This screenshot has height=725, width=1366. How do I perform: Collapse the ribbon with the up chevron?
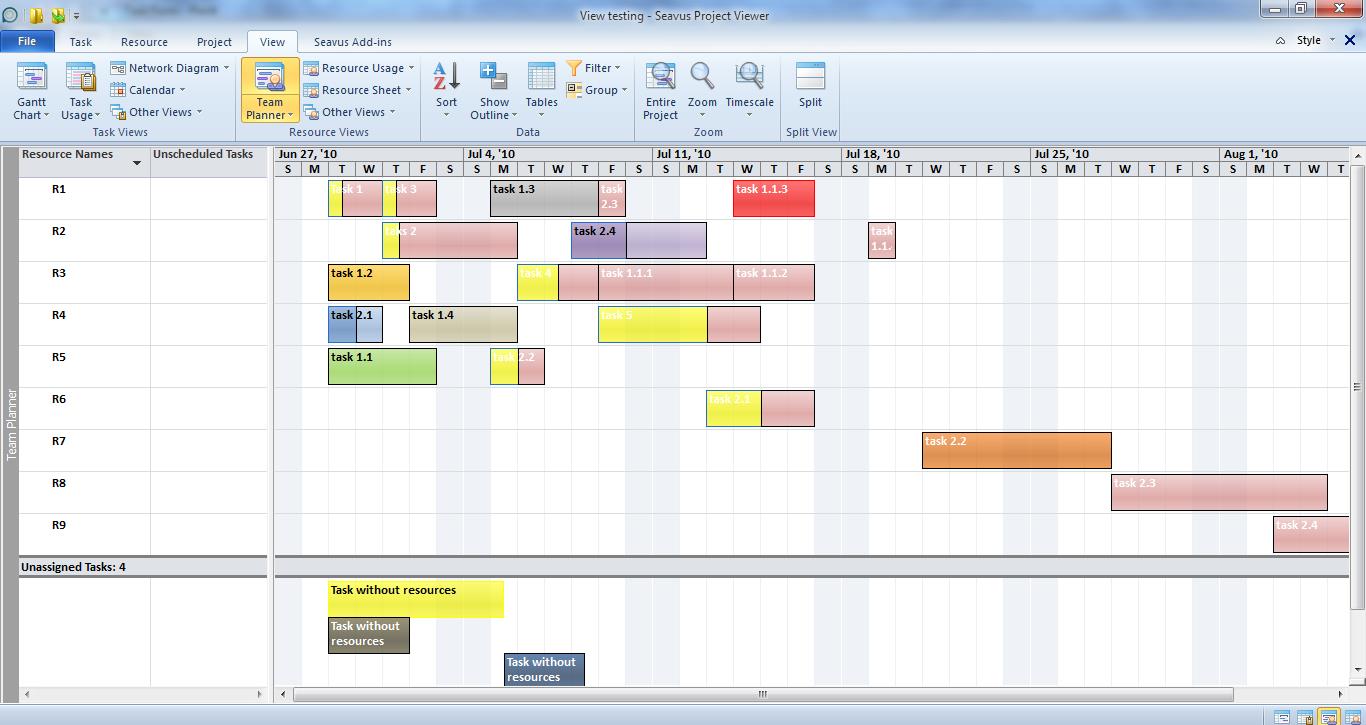point(1281,41)
